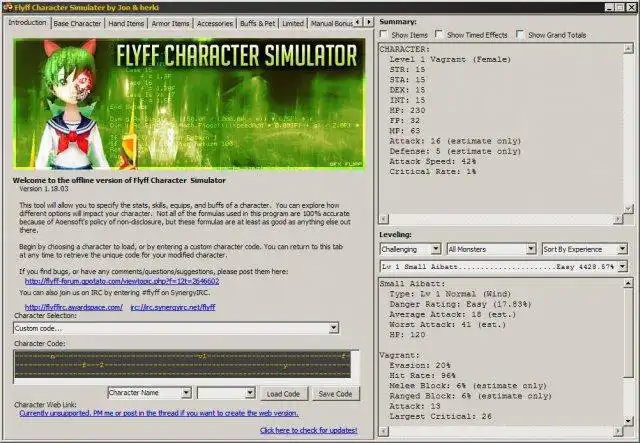640x443 pixels.
Task: Open the Sort By Experience dropdown
Action: 584,249
